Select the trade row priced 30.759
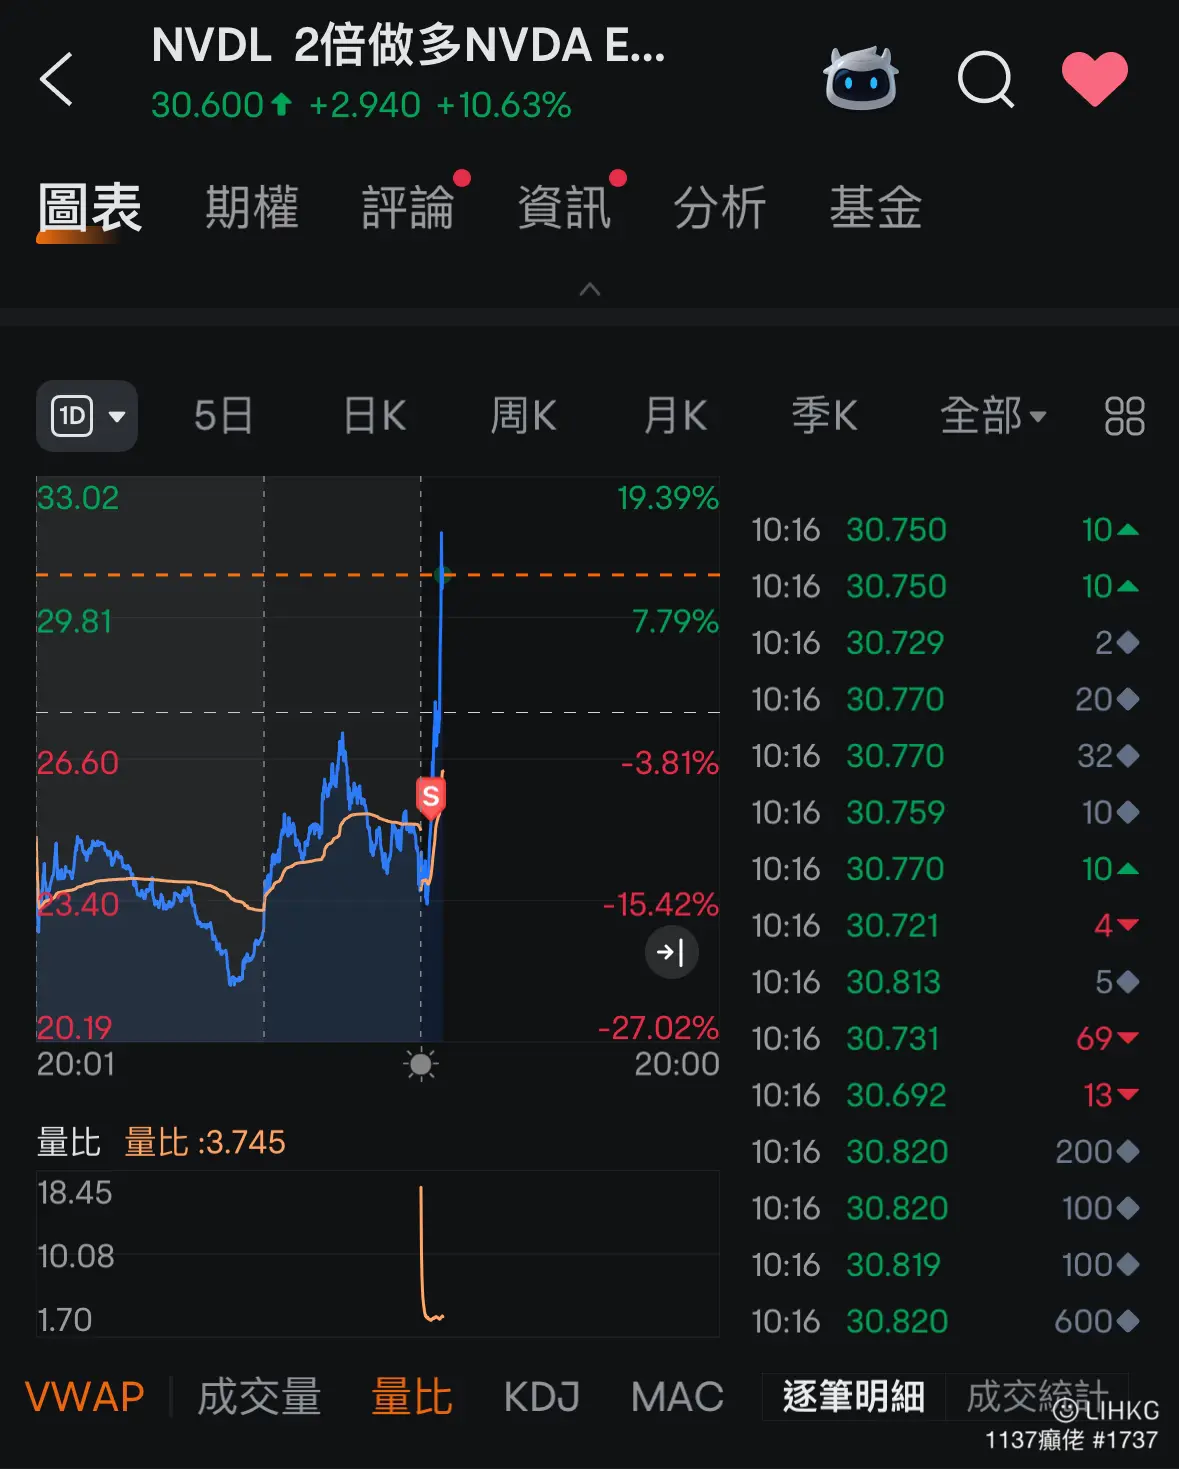This screenshot has height=1469, width=1179. pyautogui.click(x=945, y=813)
